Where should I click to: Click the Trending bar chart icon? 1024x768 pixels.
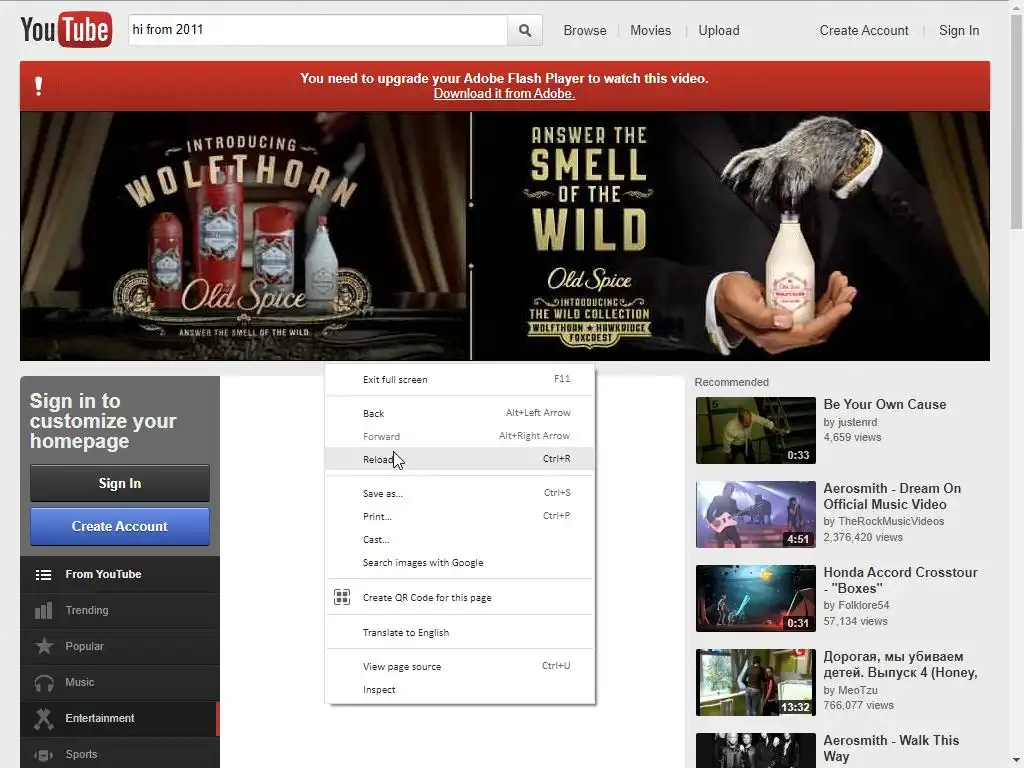click(43, 611)
